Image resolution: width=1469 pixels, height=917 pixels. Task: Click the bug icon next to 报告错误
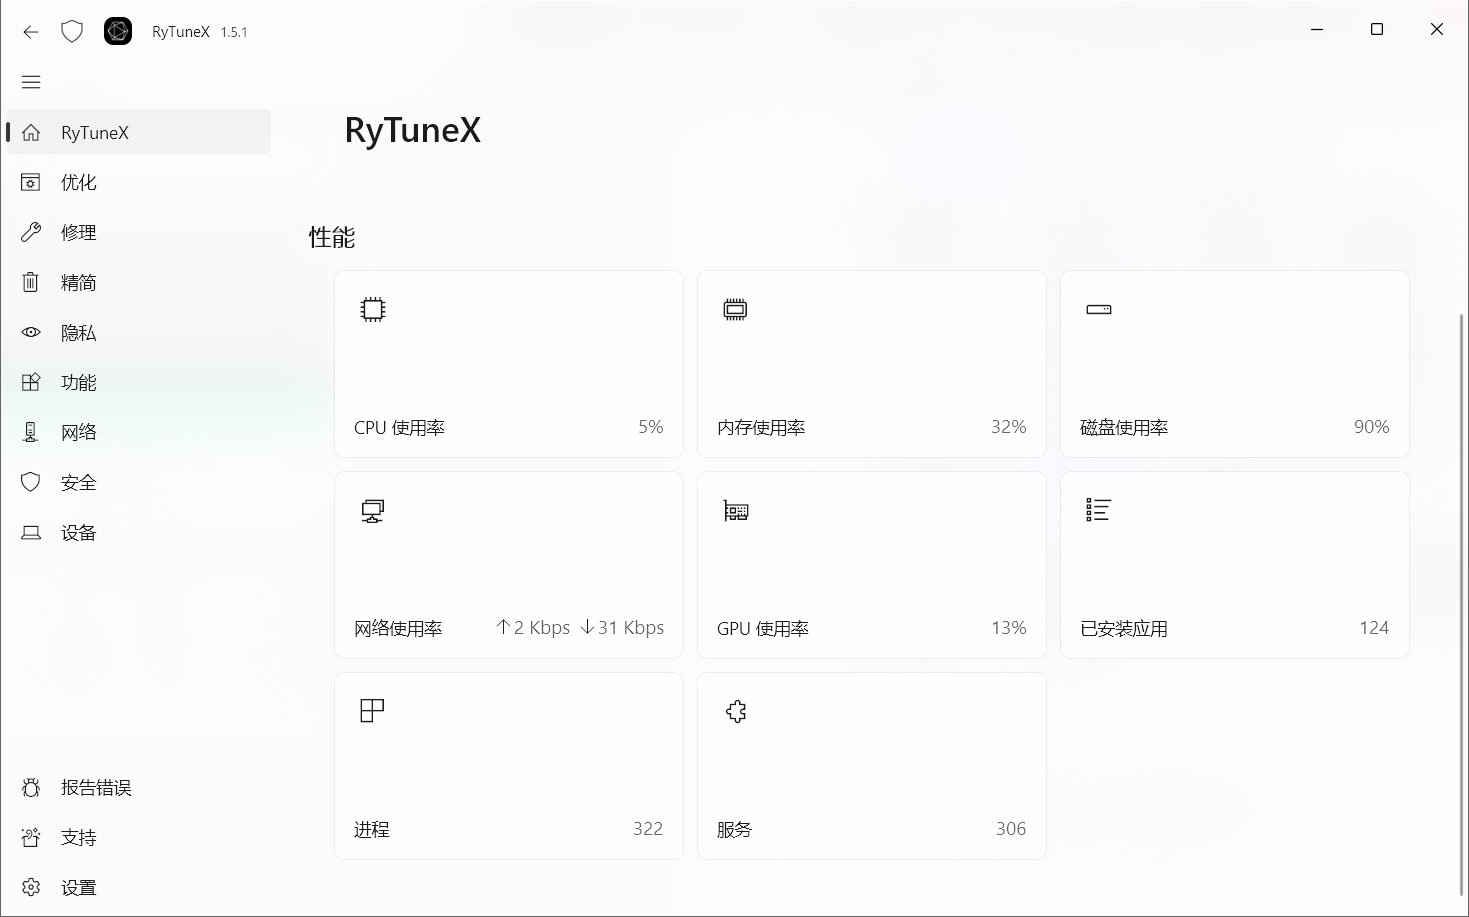30,787
